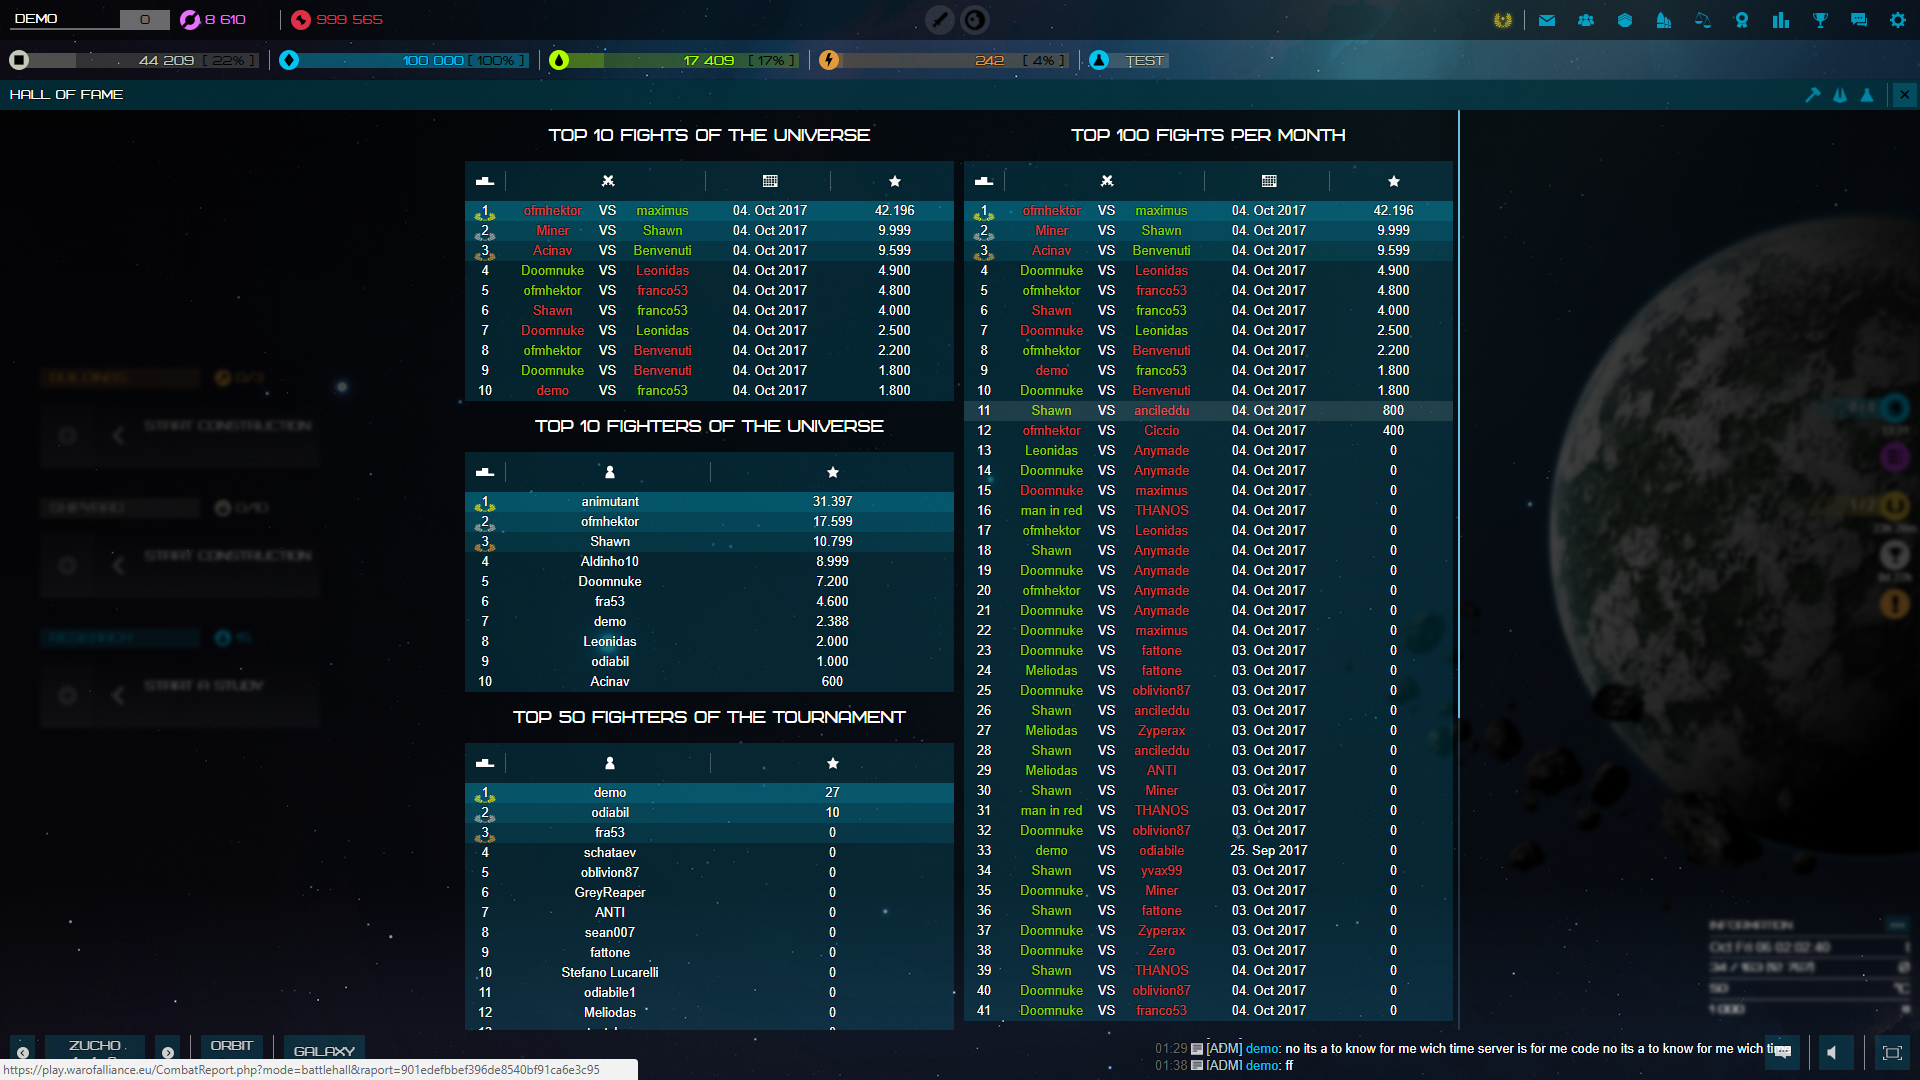Open Shawn VS ancileddu fight row 11
The image size is (1920, 1080).
tap(1208, 411)
